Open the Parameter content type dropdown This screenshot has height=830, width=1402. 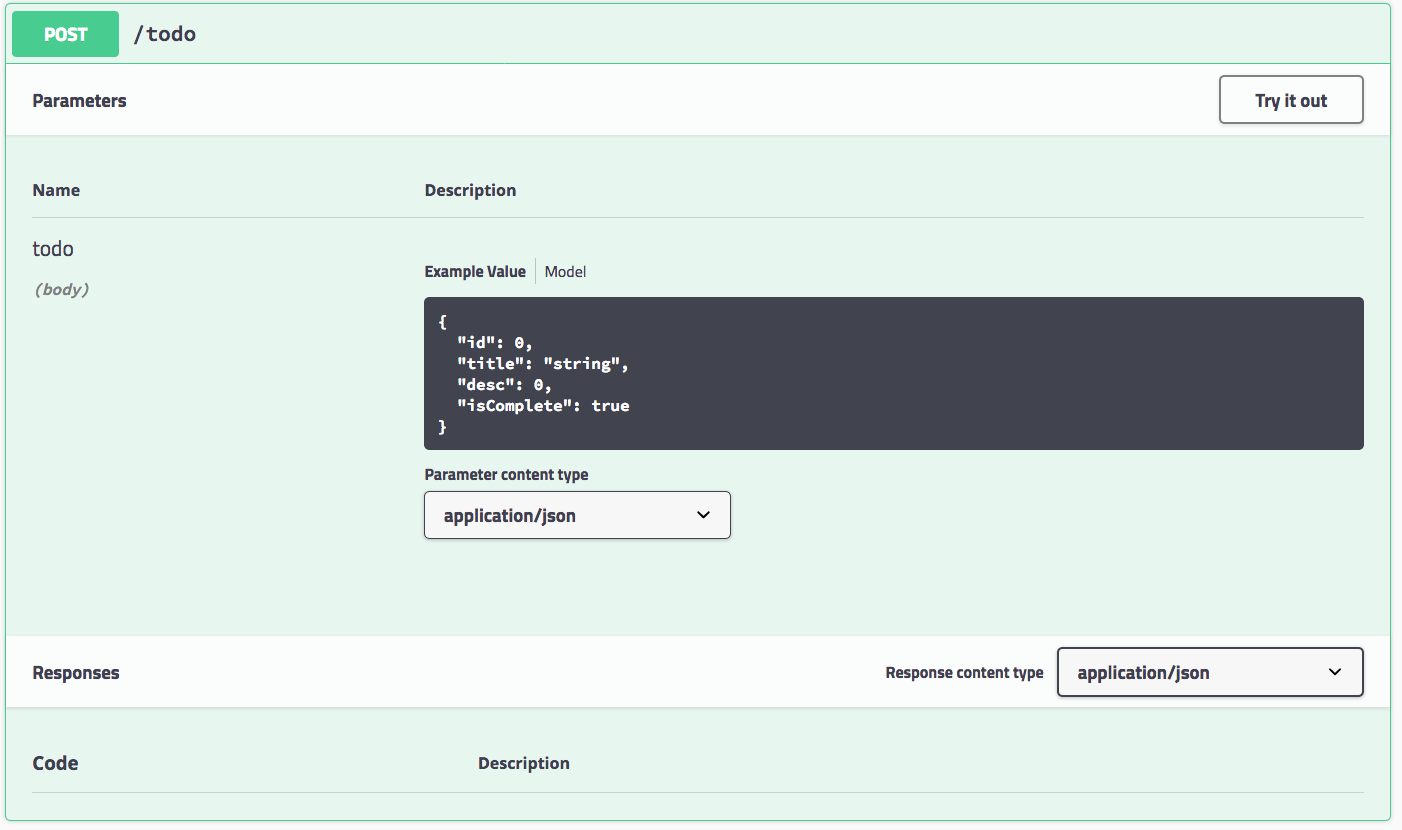pos(577,515)
